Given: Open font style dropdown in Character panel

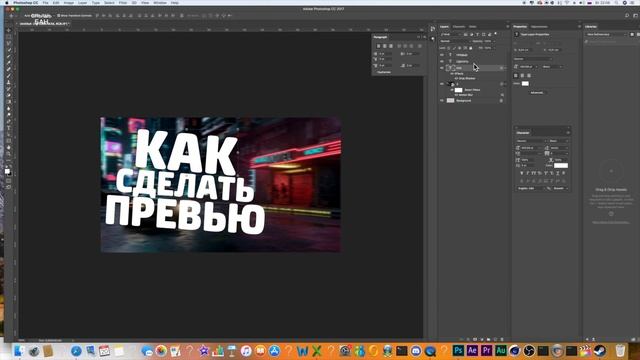Looking at the screenshot, I should point(559,141).
